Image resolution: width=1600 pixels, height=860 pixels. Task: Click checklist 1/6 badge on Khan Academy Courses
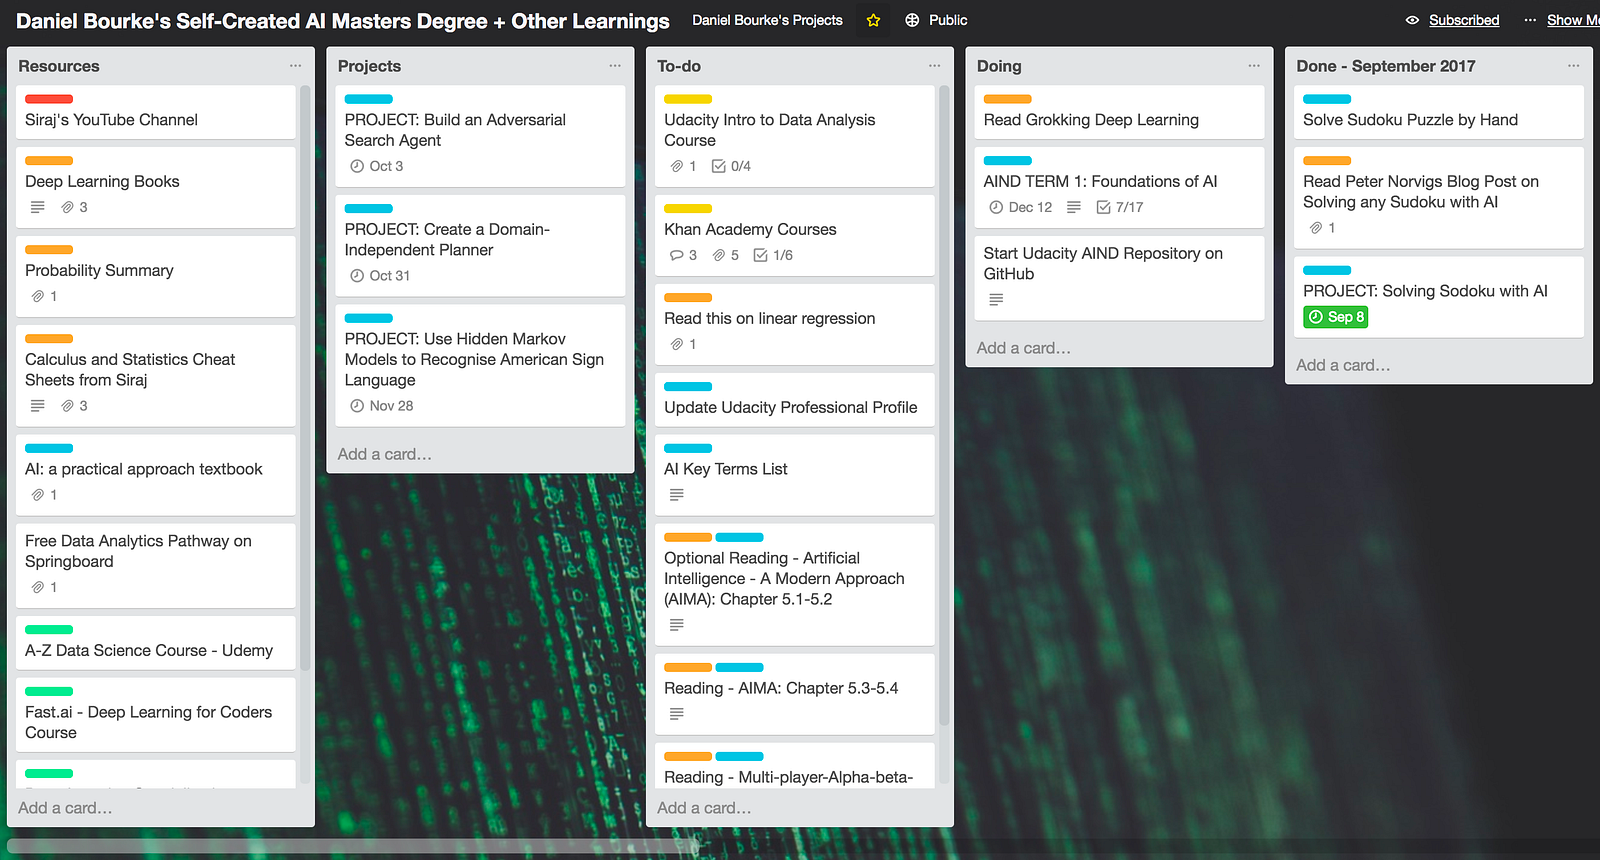tap(773, 255)
